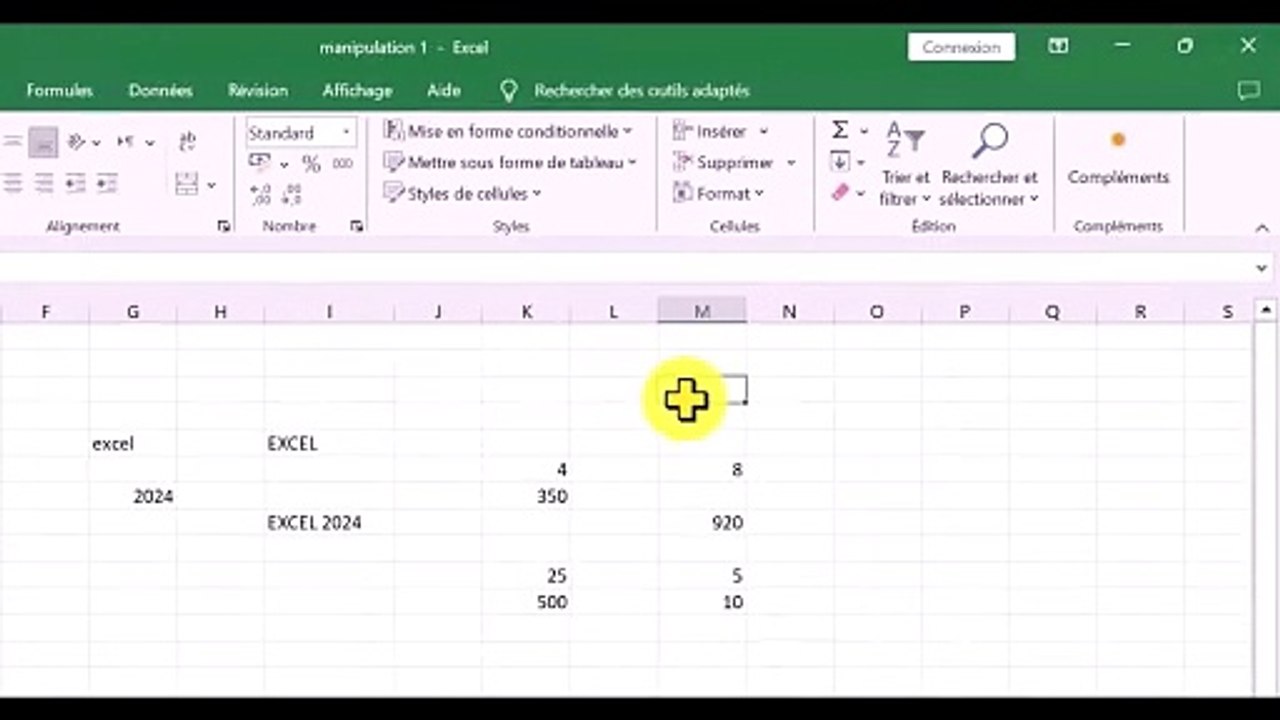Open Mettre sous forme de tableau menu
The width and height of the screenshot is (1280, 720).
(511, 162)
